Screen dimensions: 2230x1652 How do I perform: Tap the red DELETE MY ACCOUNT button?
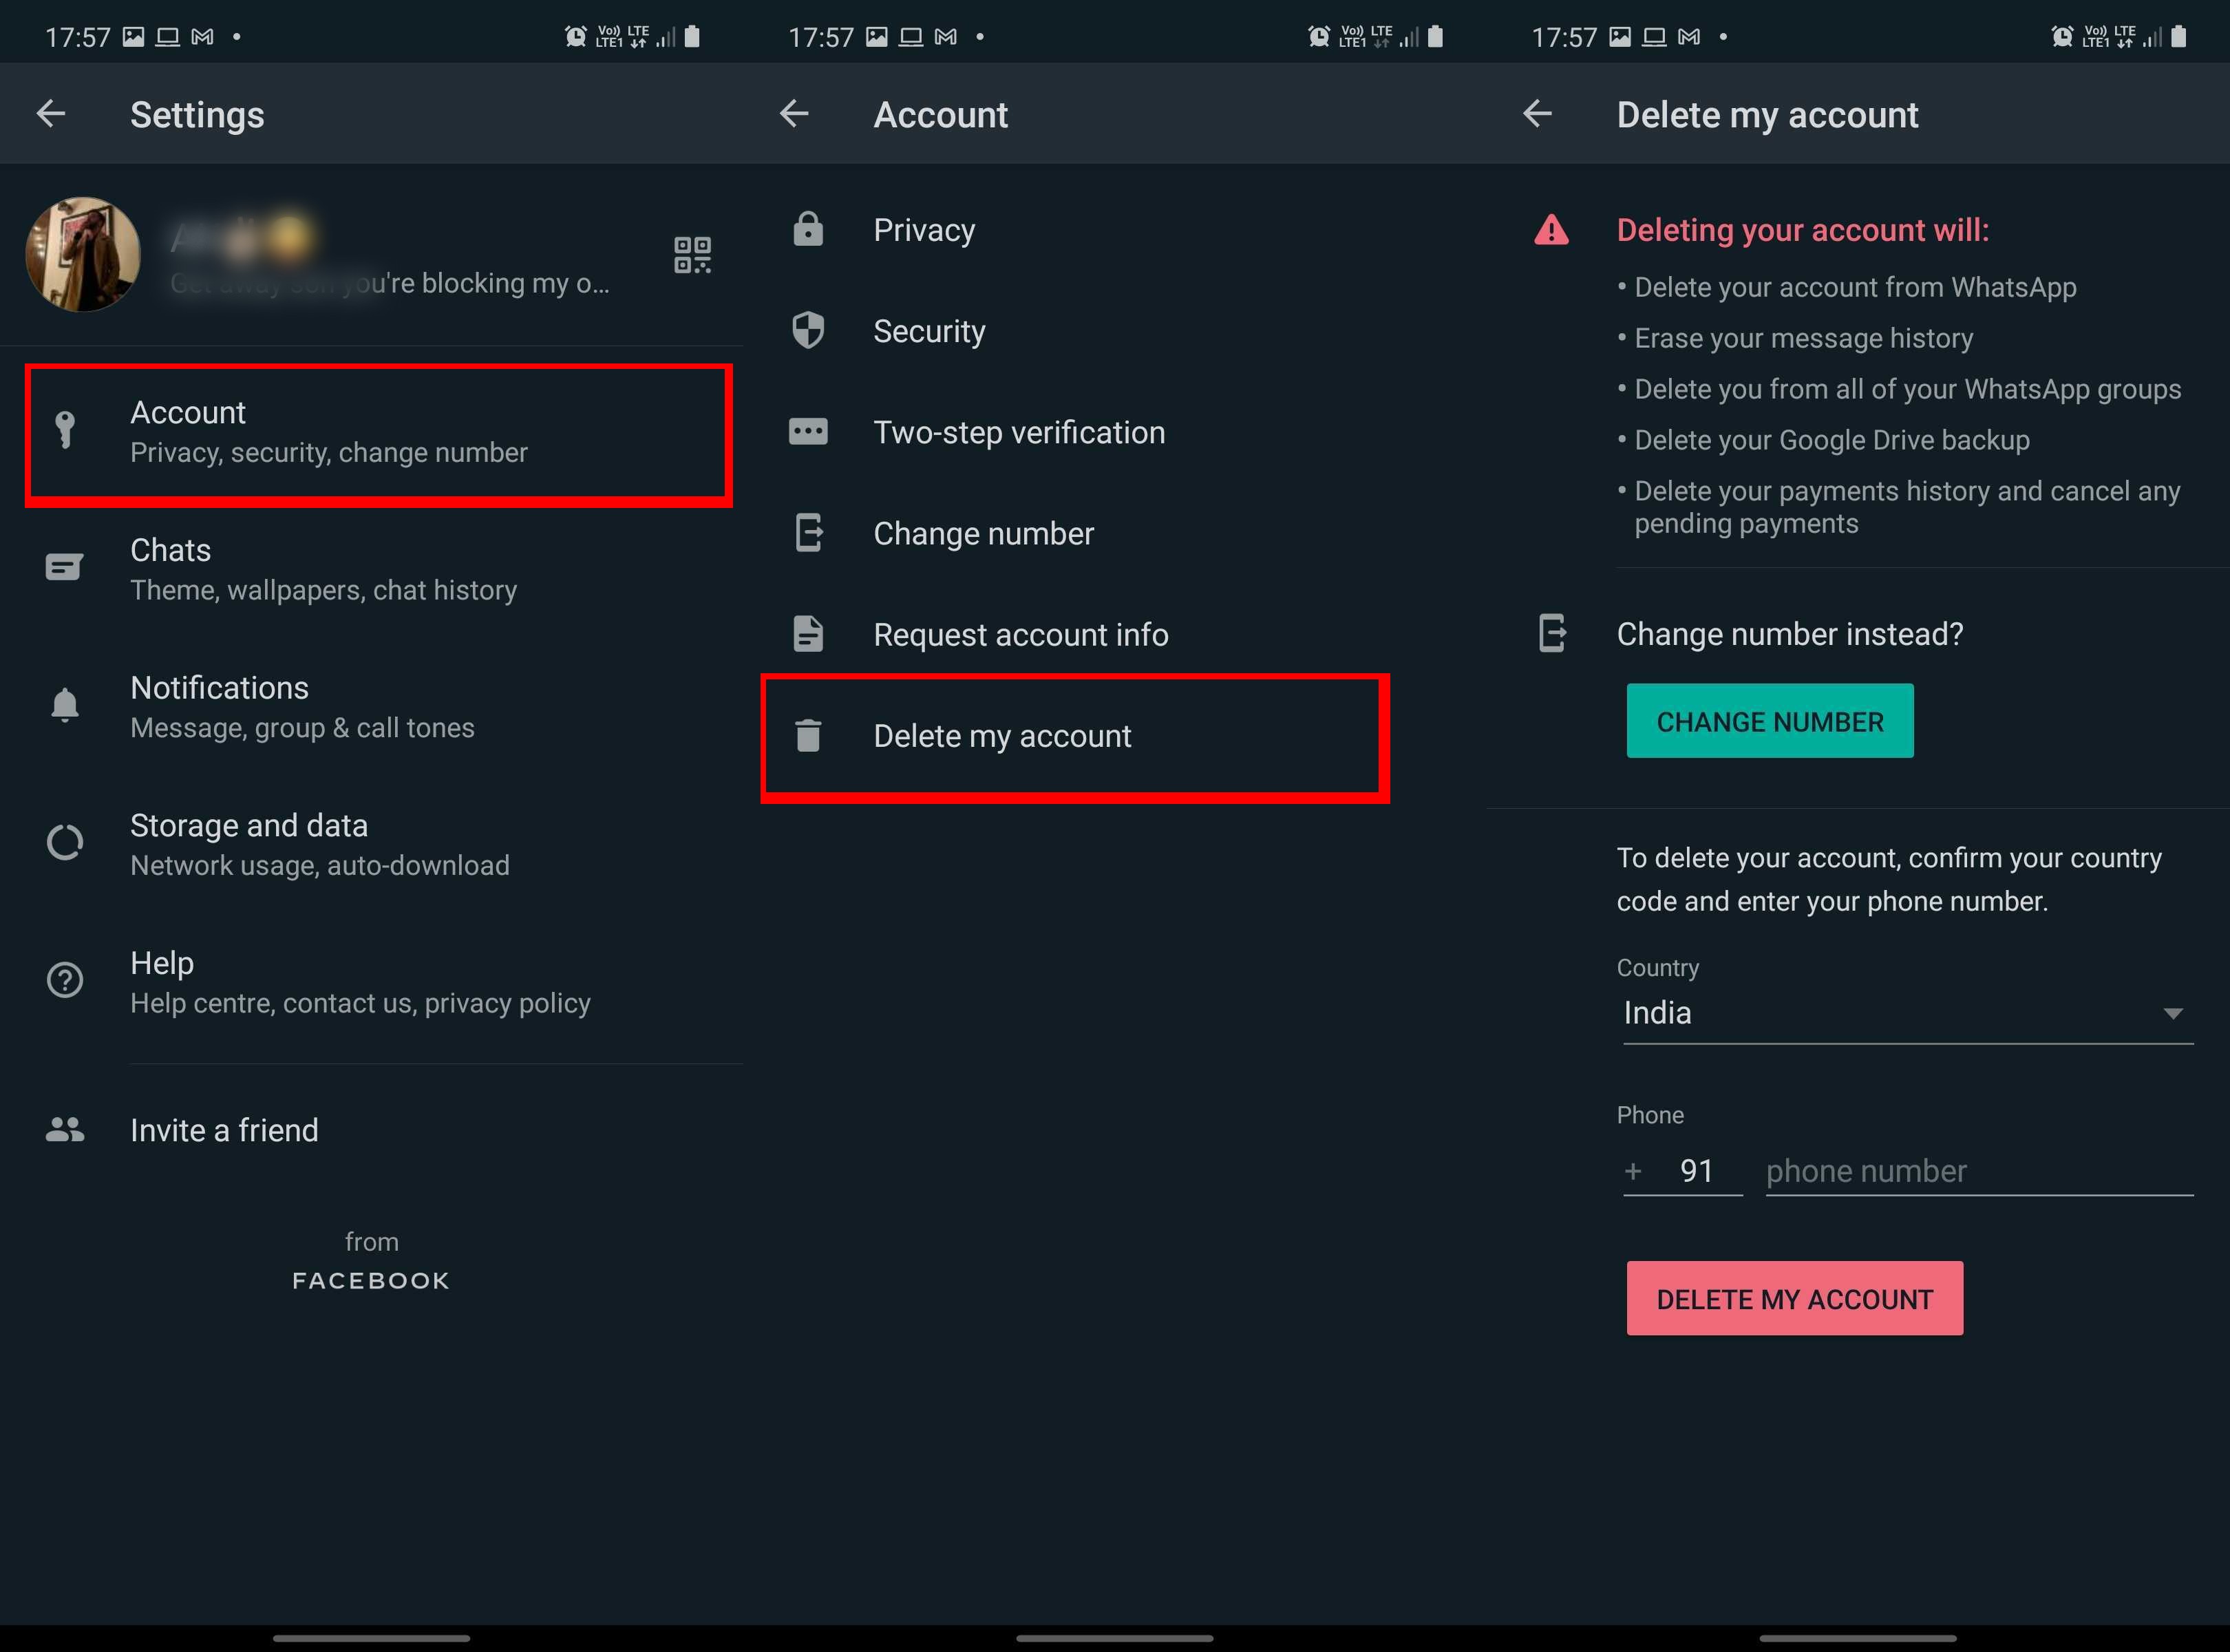[1795, 1298]
